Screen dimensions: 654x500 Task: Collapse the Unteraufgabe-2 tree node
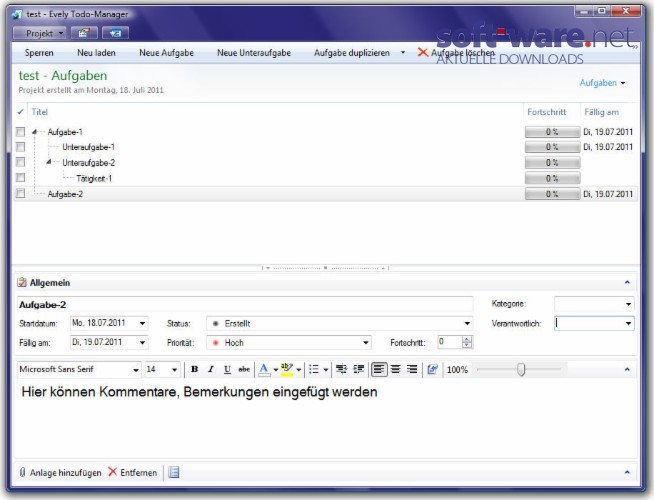(49, 162)
